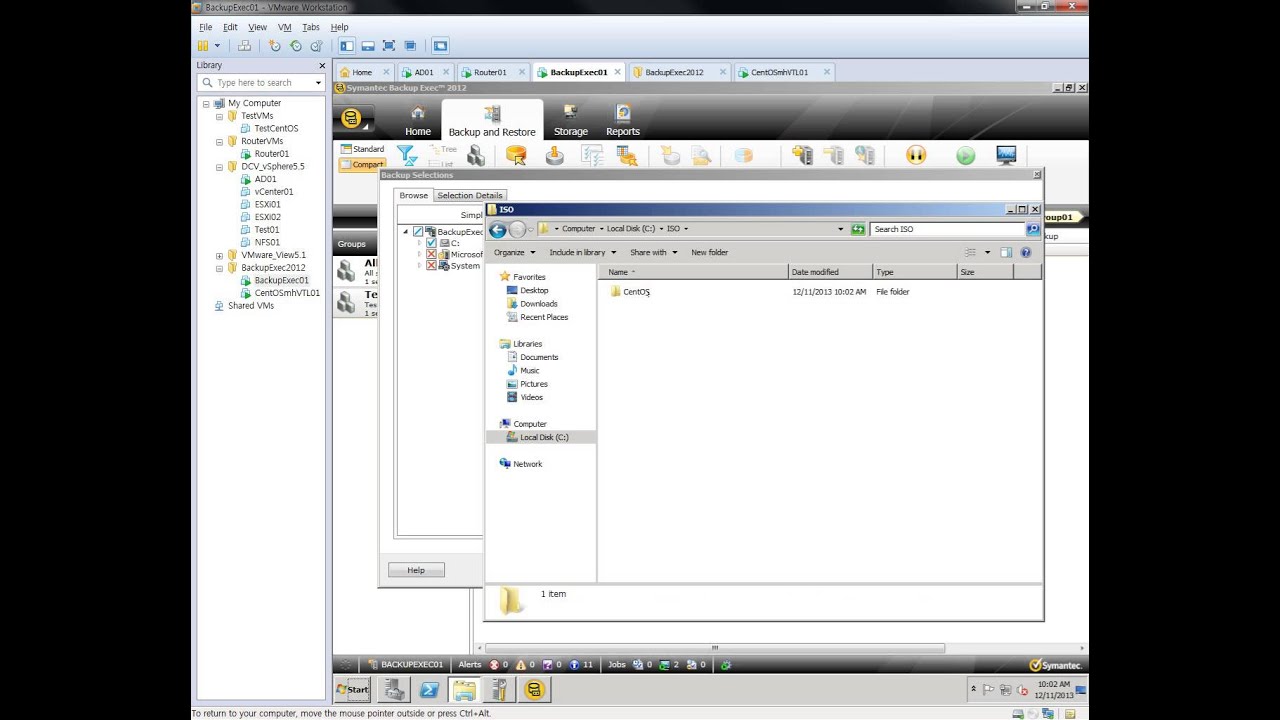Click the refresh button beside address bar
Viewport: 1280px width, 720px height.
[858, 229]
